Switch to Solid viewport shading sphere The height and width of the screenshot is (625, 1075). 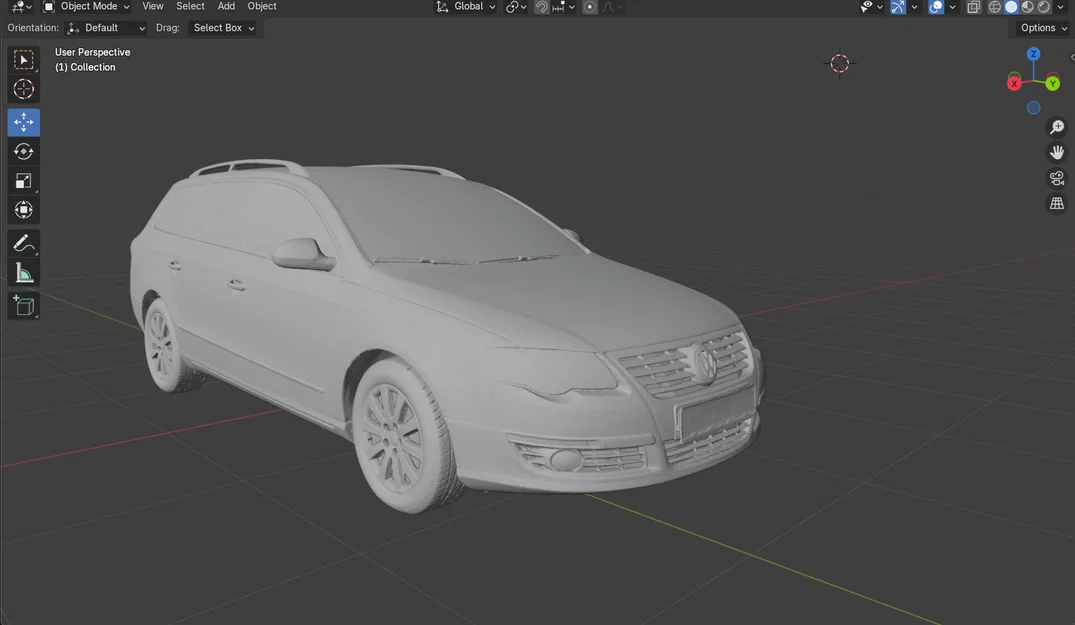1011,6
